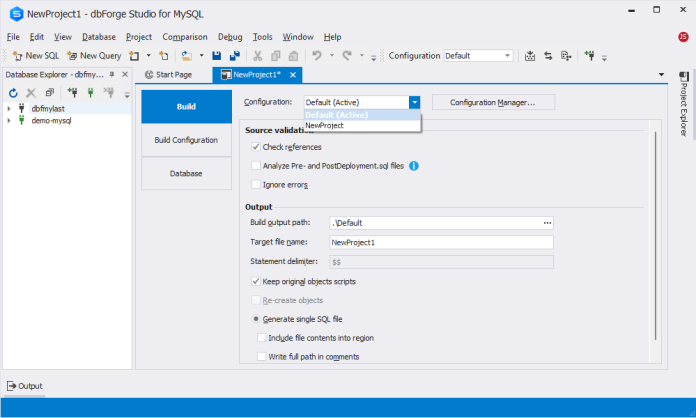This screenshot has width=696, height=418.
Task: Open the Comparison menu
Action: click(x=184, y=36)
